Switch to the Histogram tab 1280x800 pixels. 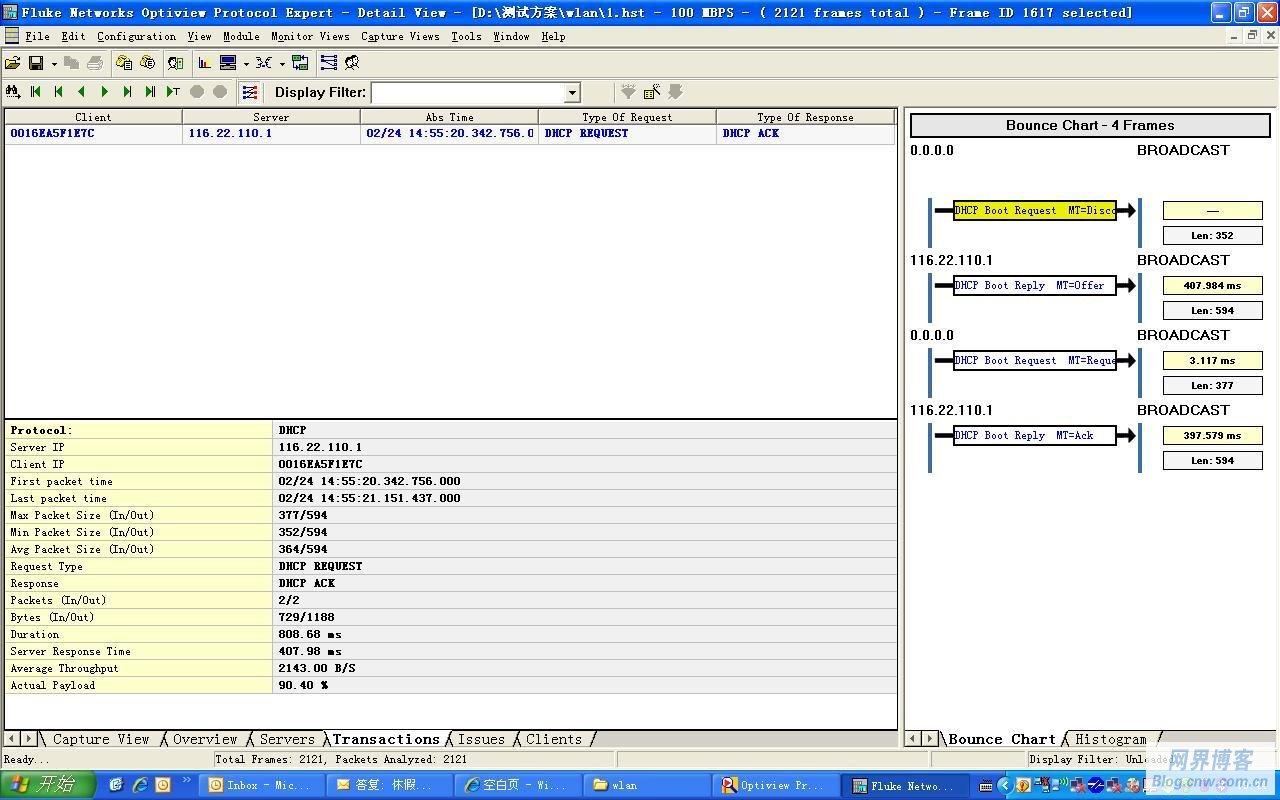pos(1110,739)
